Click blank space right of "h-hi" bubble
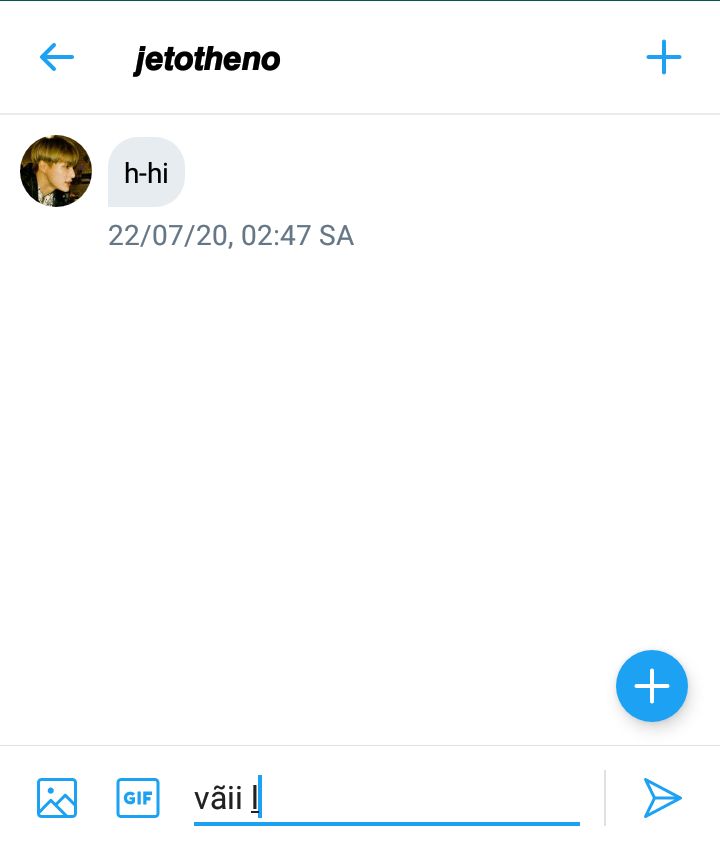The width and height of the screenshot is (720, 849). (449, 172)
